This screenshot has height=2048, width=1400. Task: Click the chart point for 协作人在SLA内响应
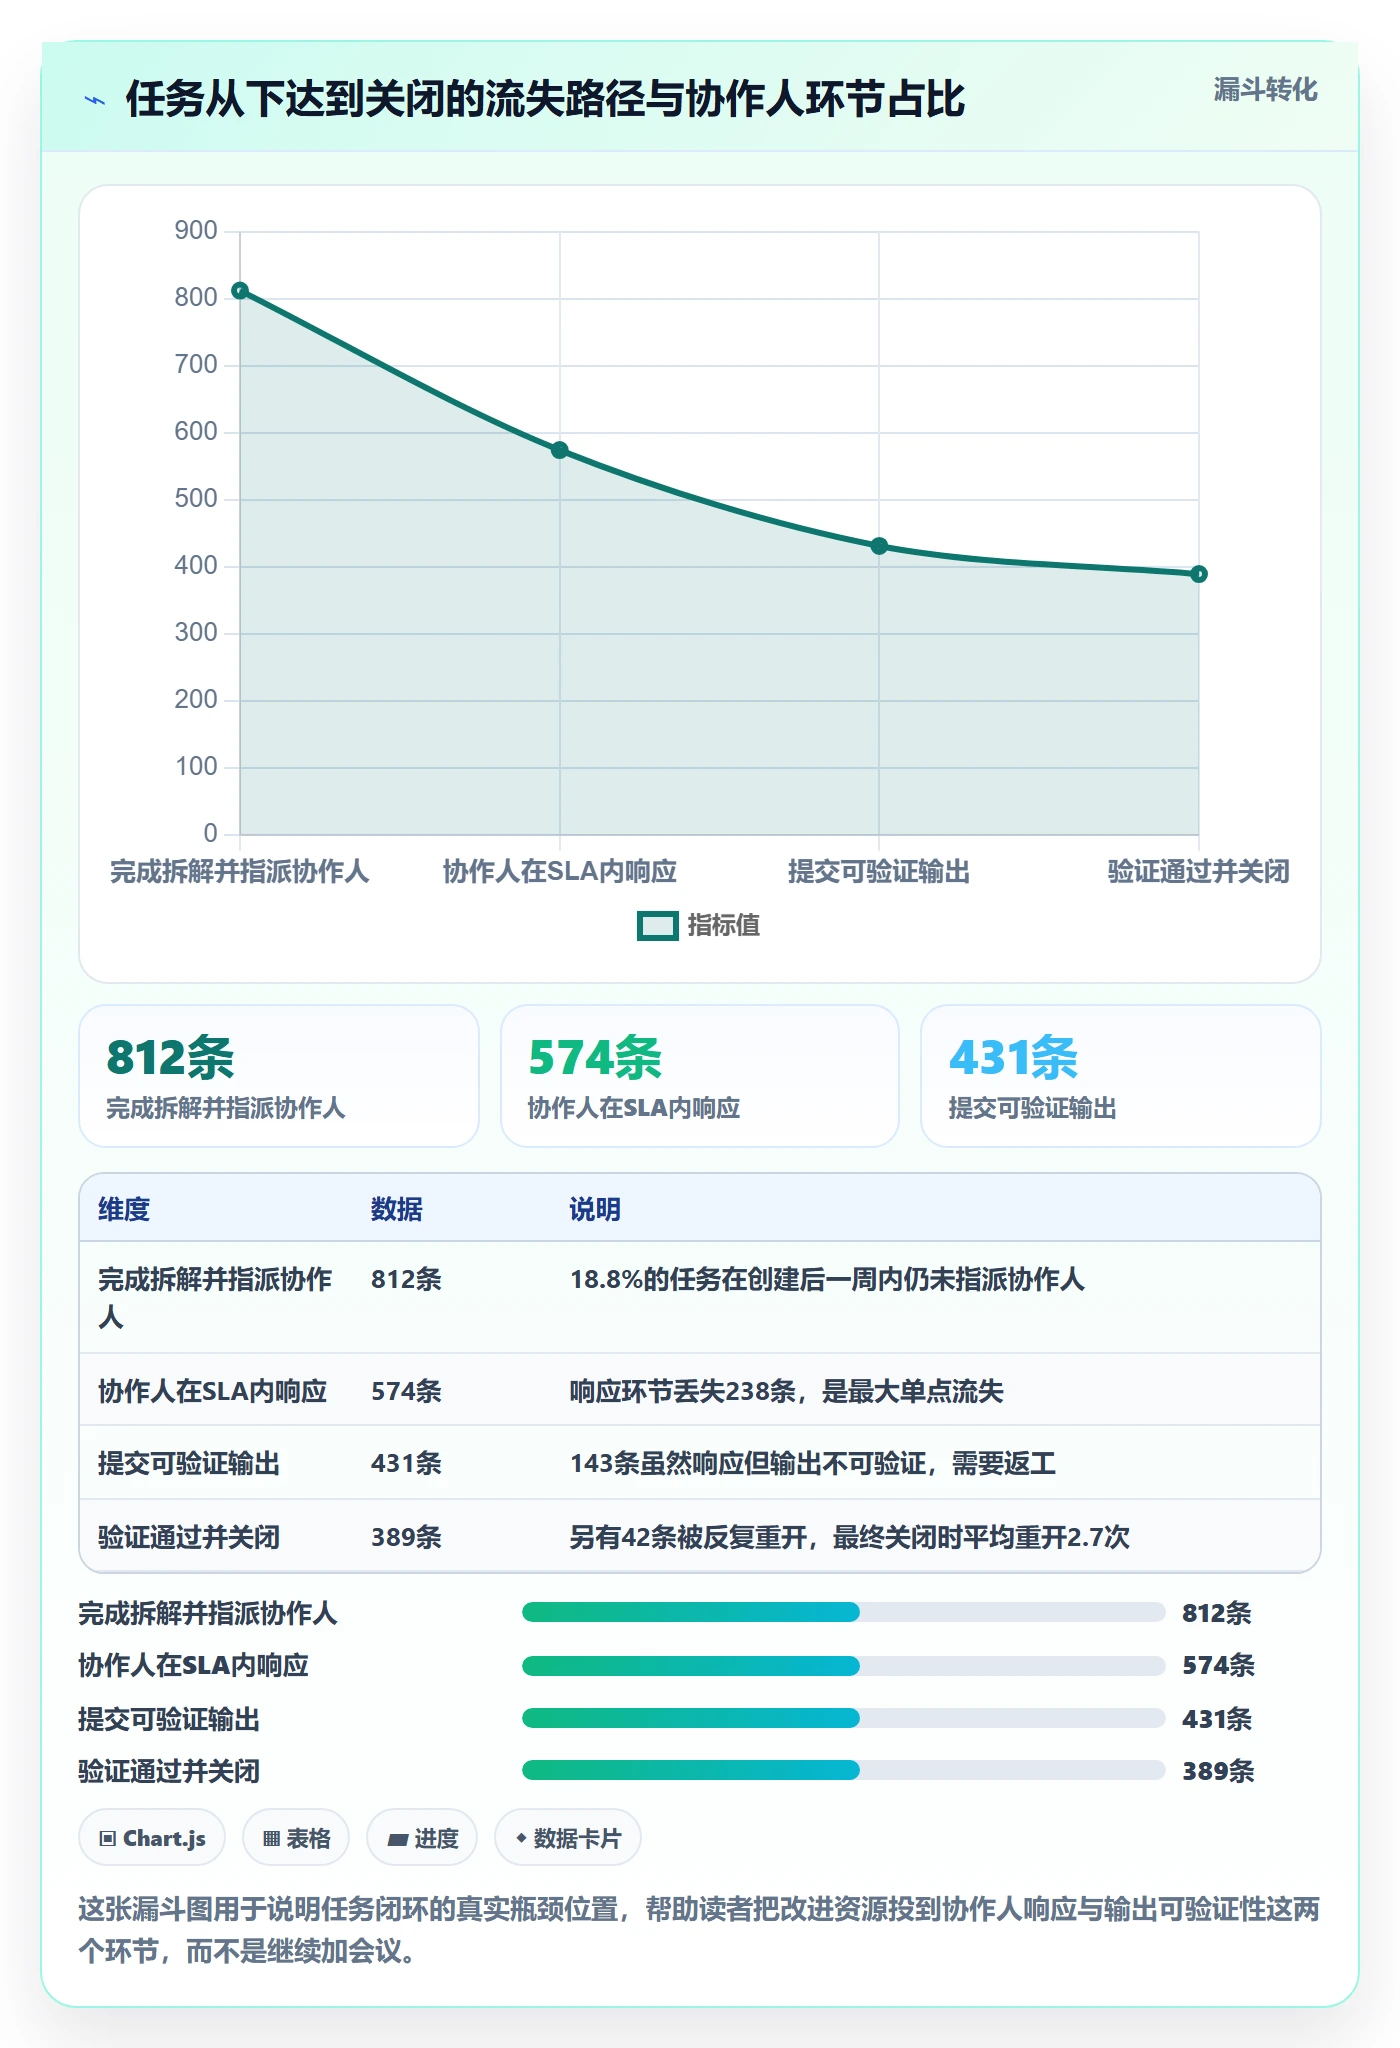560,450
